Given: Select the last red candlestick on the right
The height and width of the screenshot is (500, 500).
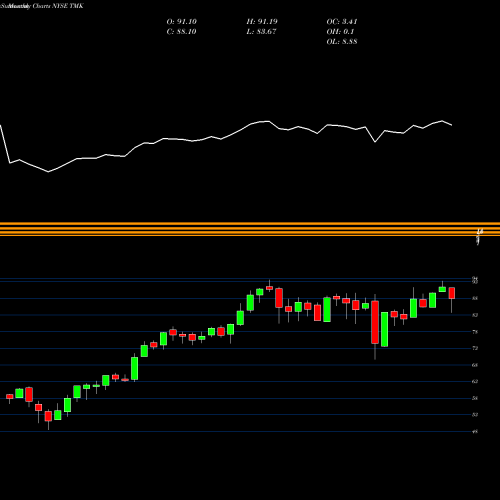Looking at the screenshot, I should click(x=452, y=293).
